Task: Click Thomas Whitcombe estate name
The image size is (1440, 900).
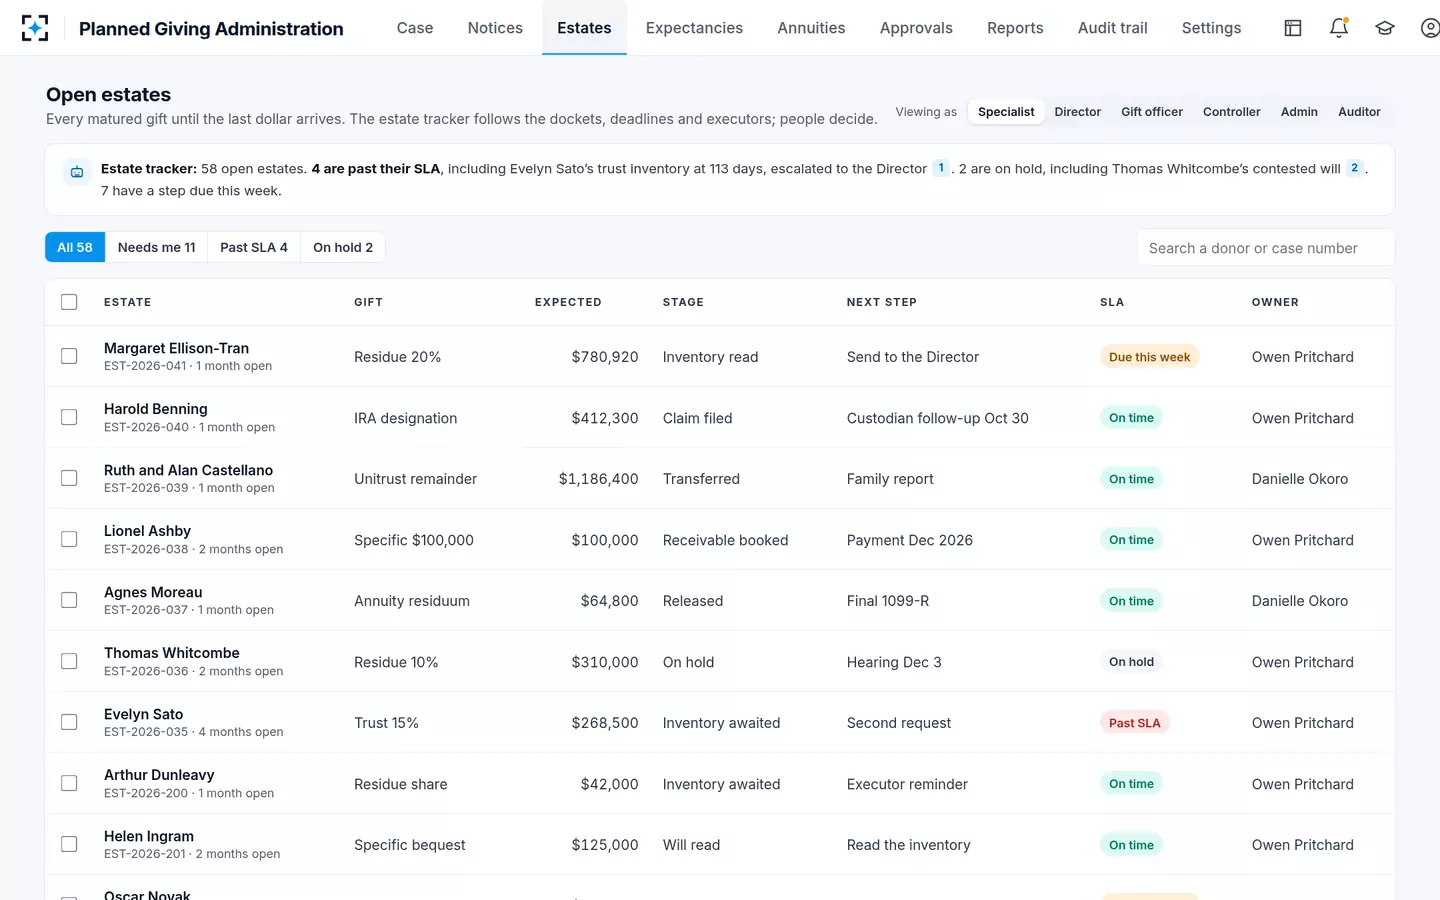Action: pos(172,653)
